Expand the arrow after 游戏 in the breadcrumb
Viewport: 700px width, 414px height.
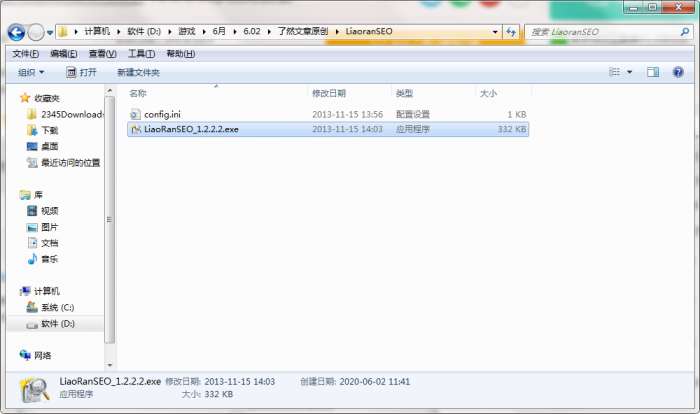[x=204, y=32]
